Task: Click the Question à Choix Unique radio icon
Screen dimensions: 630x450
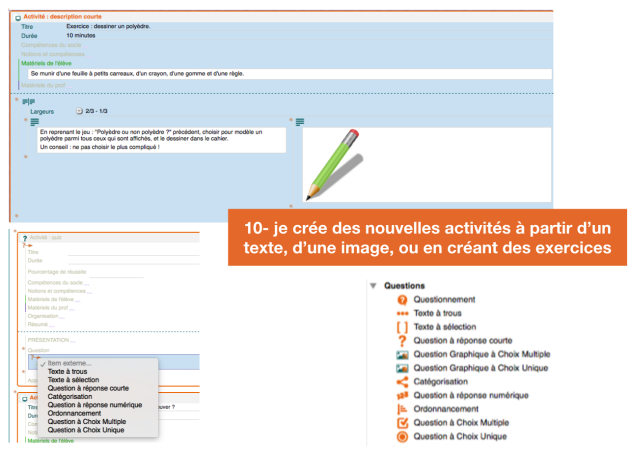Action: pyautogui.click(x=401, y=436)
